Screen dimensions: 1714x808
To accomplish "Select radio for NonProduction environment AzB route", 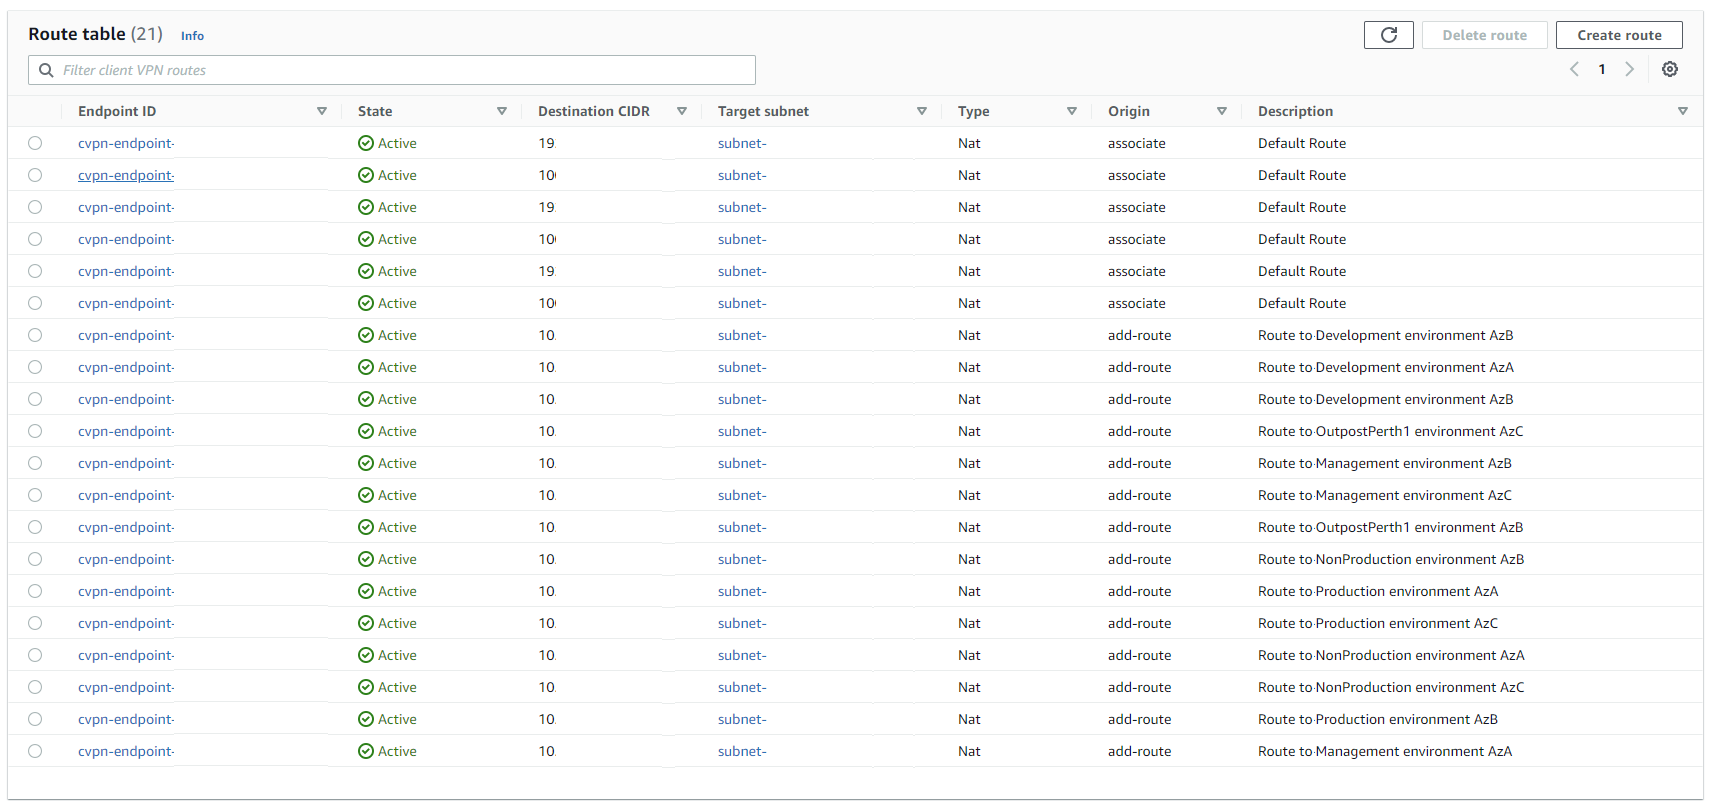I will click(35, 559).
